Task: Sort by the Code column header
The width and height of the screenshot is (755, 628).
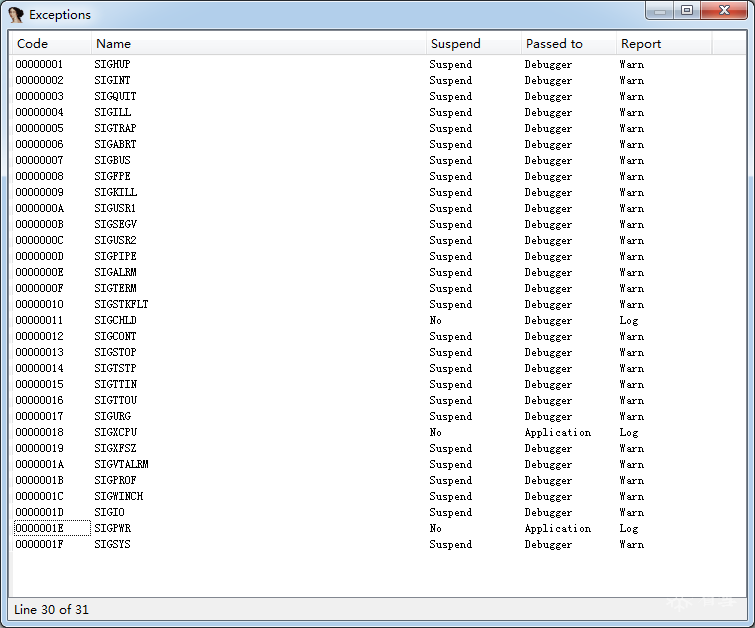Action: [51, 44]
